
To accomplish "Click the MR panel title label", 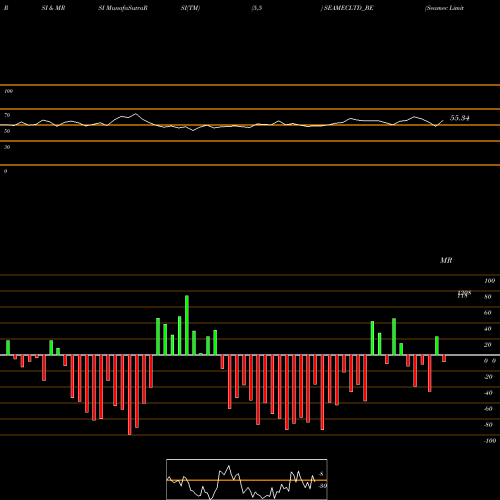I will pos(446,261).
